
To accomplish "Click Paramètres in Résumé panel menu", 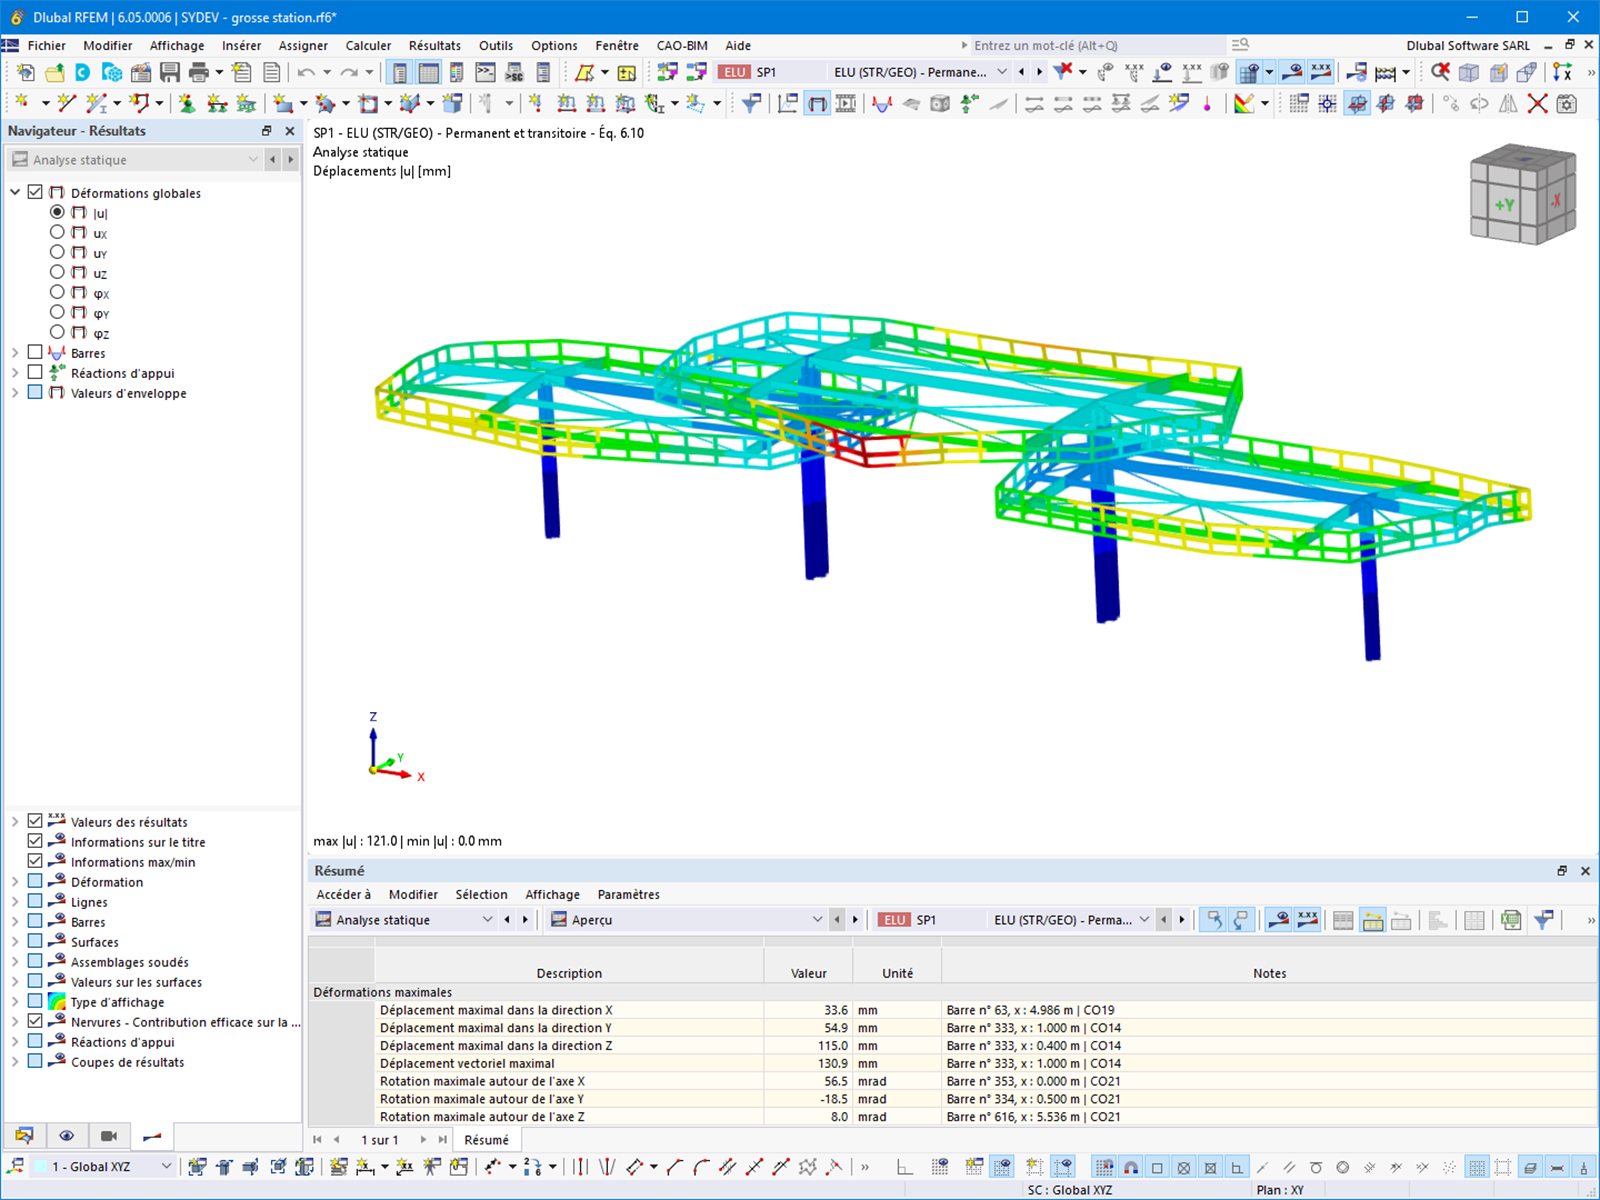I will pos(628,894).
